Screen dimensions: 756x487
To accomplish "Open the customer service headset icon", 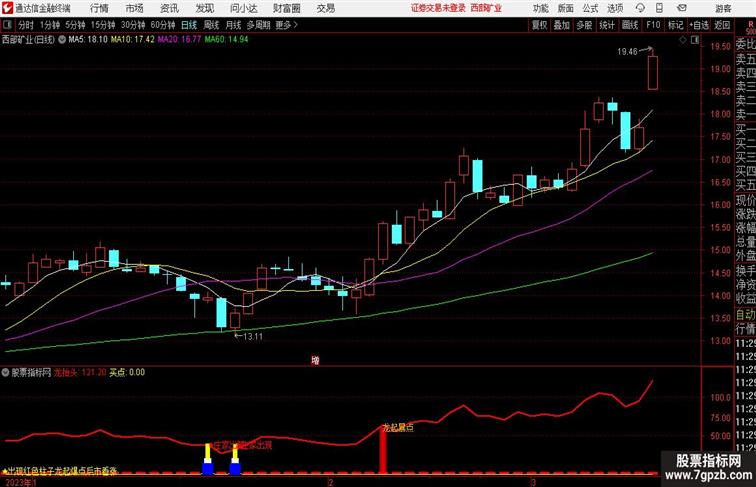I will [x=640, y=8].
